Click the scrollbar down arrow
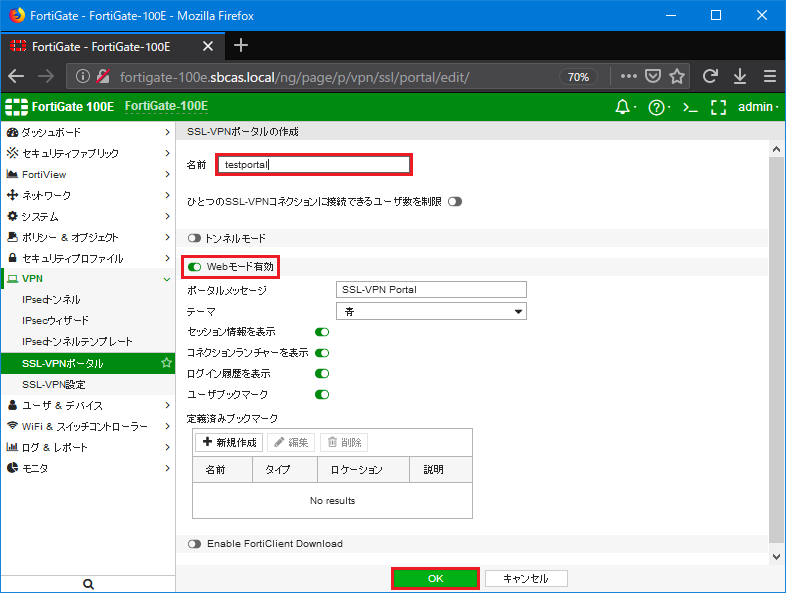Screen dimensions: 786x593 776,556
